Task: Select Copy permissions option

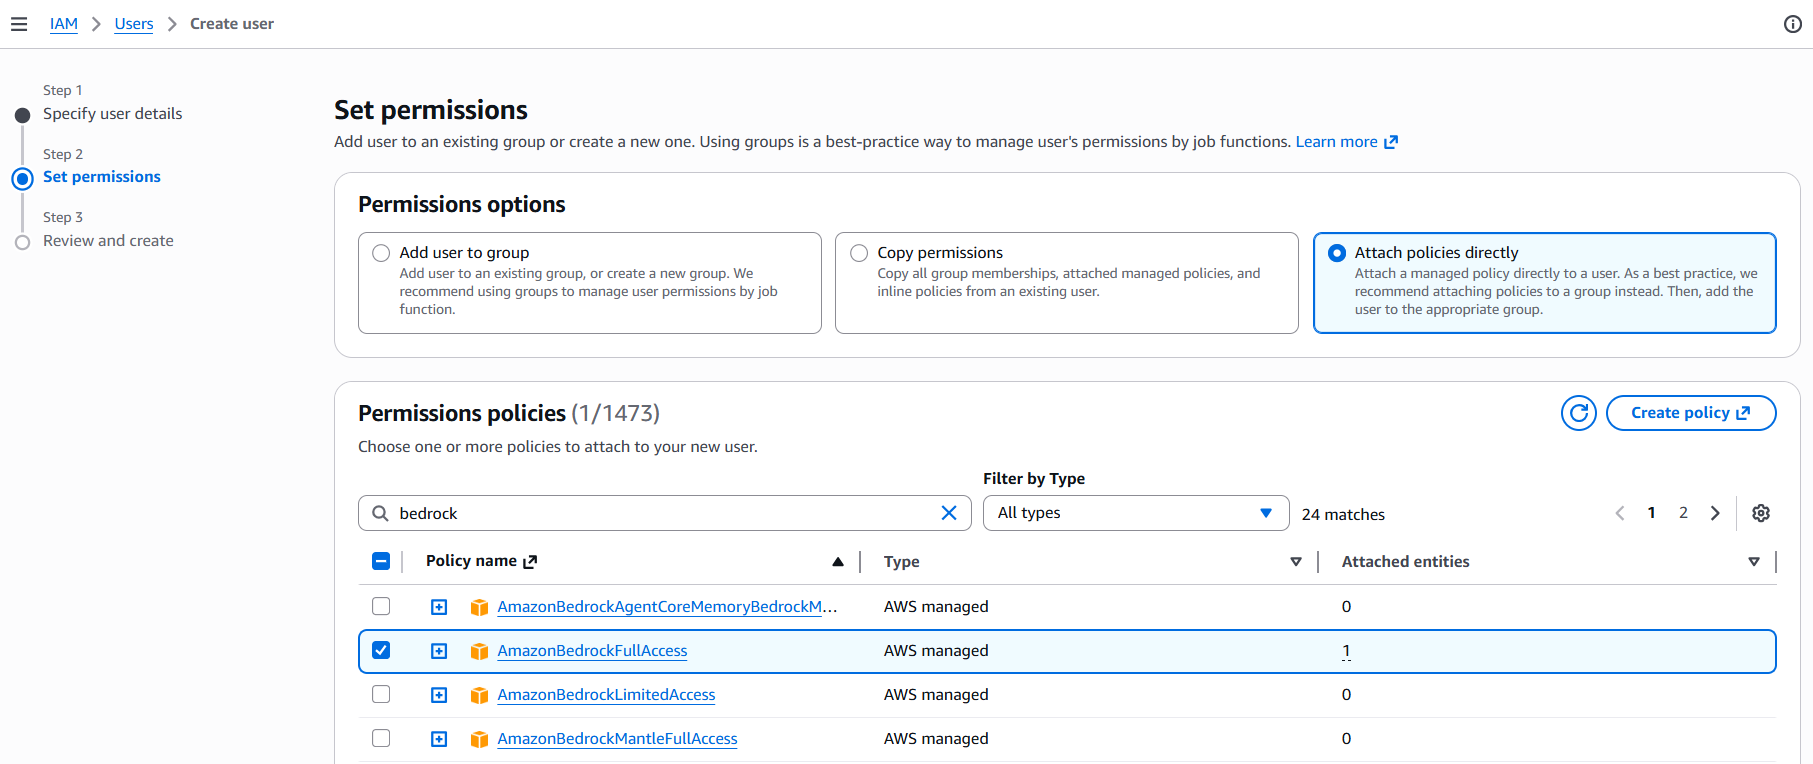Action: tap(859, 253)
